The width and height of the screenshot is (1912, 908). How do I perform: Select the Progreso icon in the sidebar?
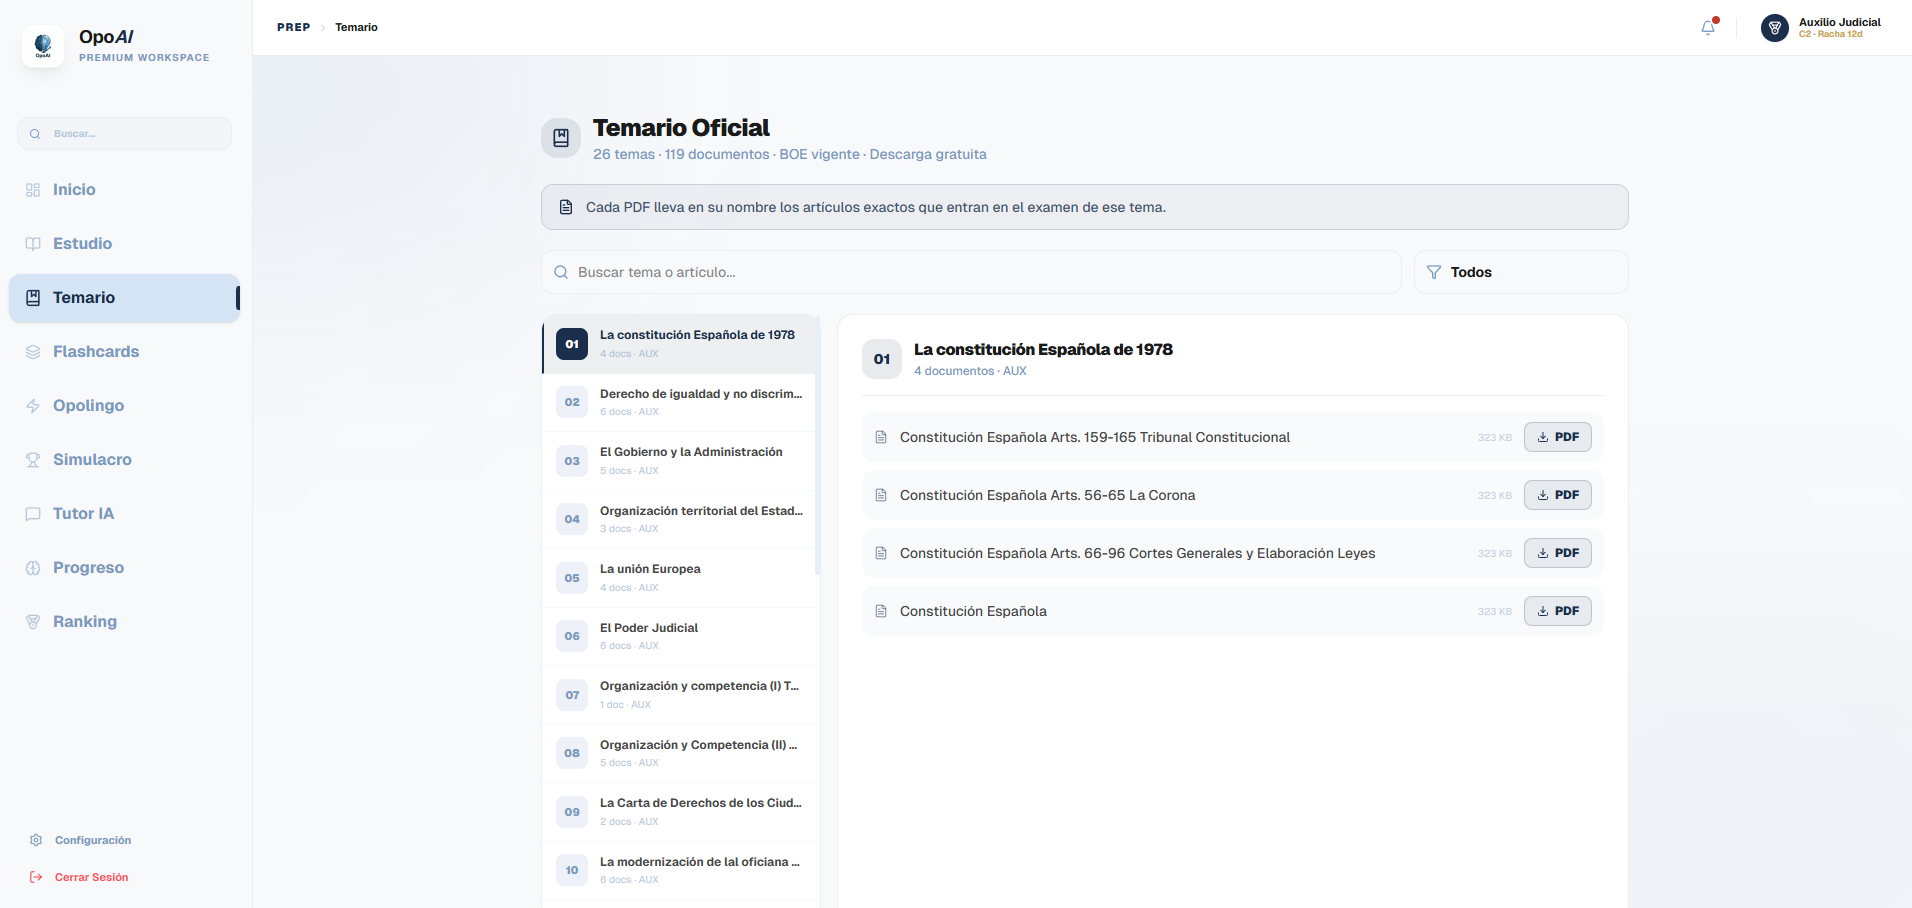33,567
